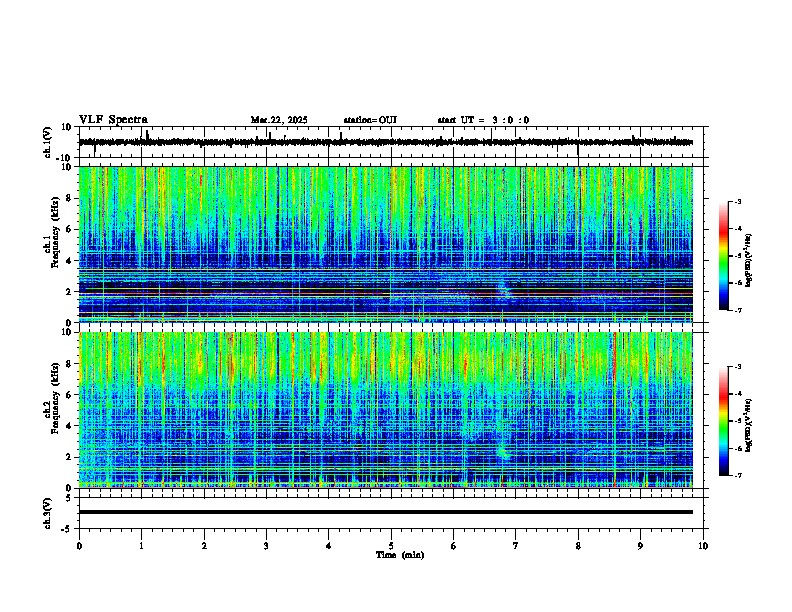Click the "Time (min)" axis label
Image resolution: width=792 pixels, height=612 pixels.
tap(400, 555)
